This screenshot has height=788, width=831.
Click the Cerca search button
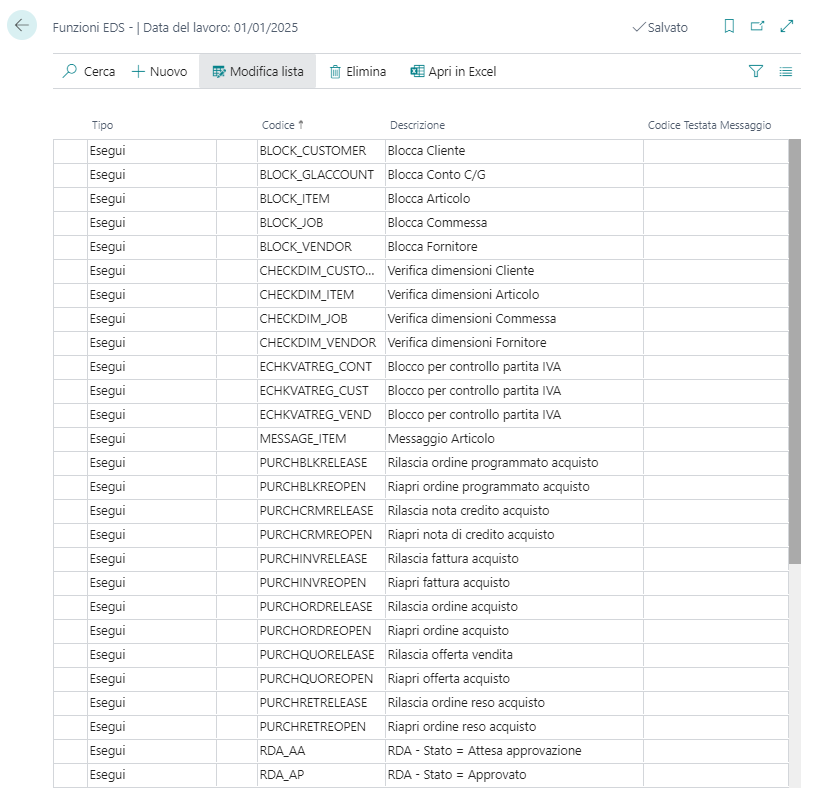pos(88,71)
